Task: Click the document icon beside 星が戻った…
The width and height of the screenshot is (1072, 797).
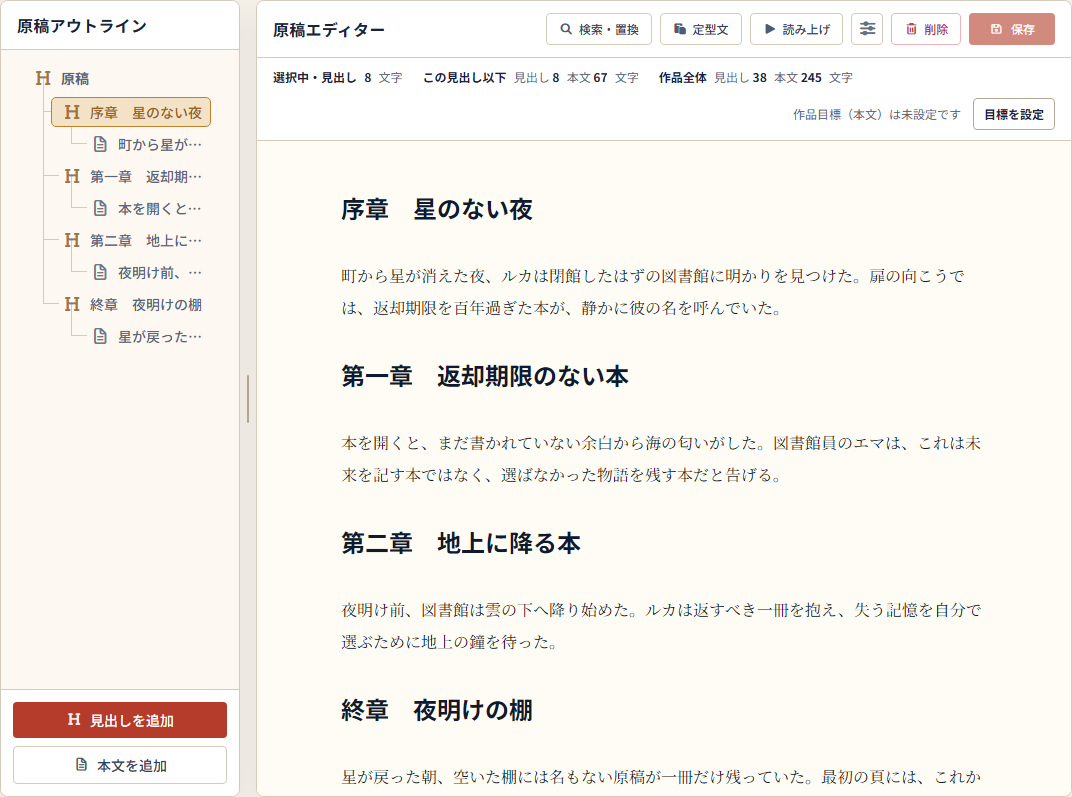Action: click(100, 337)
